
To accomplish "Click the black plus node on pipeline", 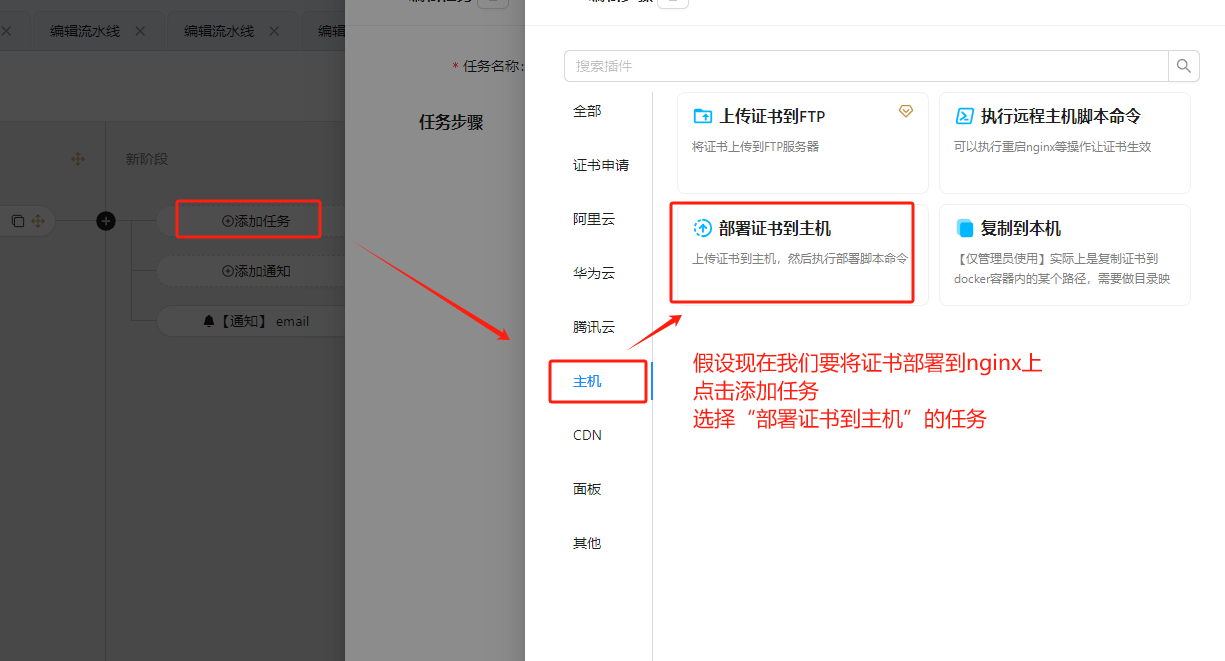I will coord(106,221).
